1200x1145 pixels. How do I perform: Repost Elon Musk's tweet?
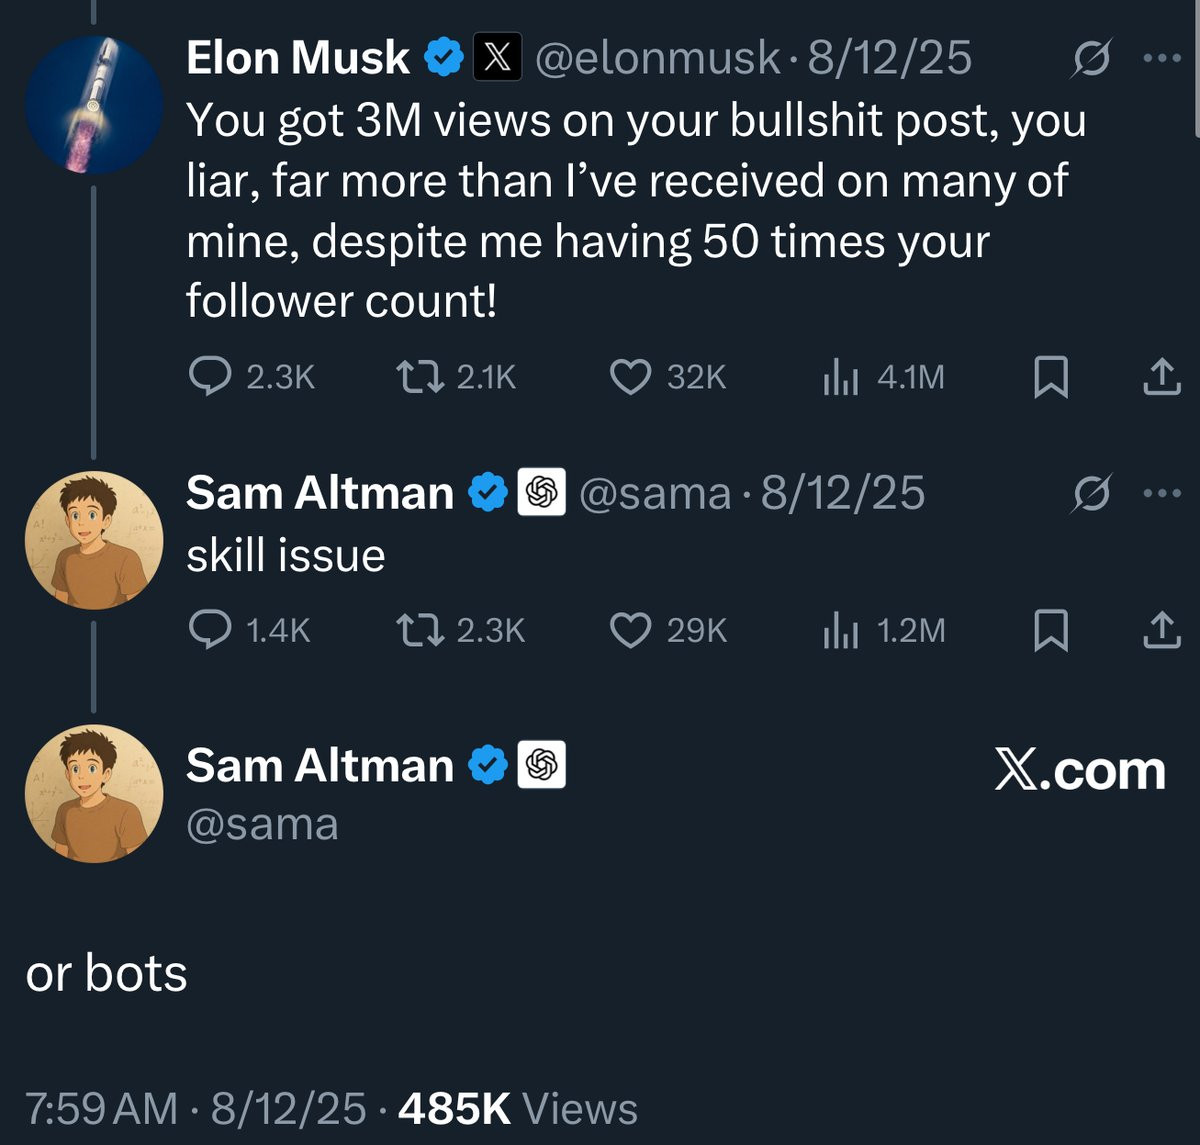[411, 377]
